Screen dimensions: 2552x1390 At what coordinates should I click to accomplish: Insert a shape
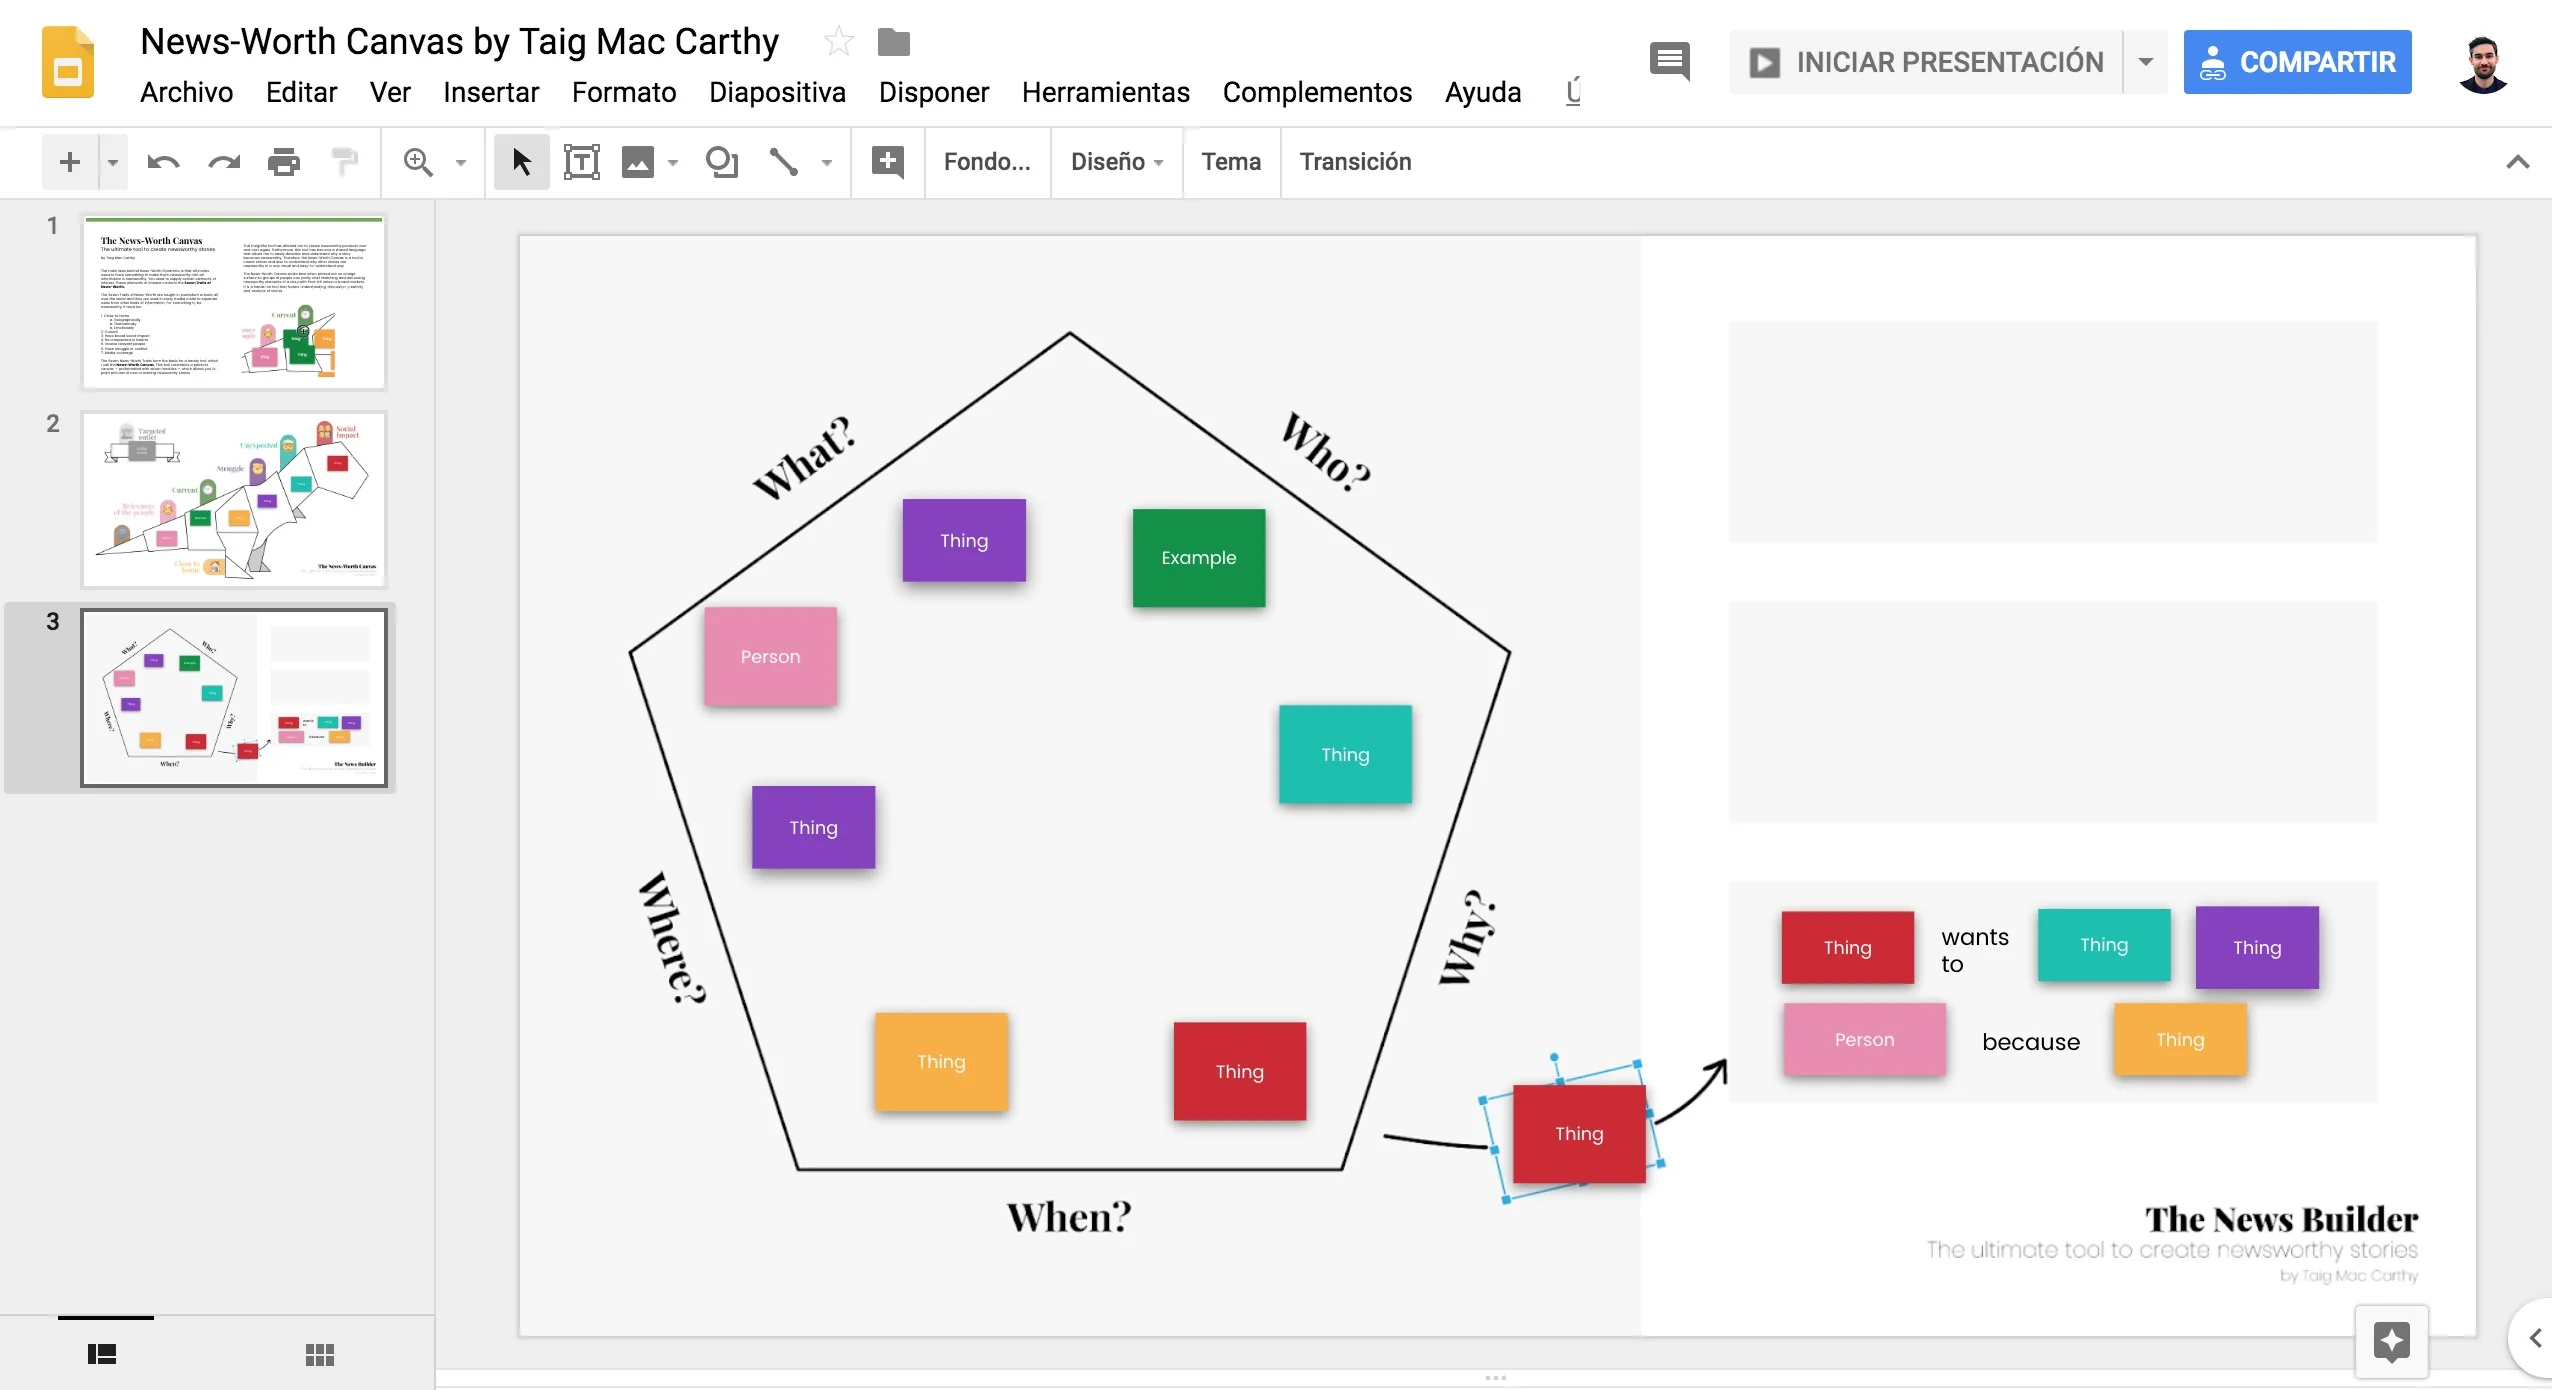[x=722, y=162]
